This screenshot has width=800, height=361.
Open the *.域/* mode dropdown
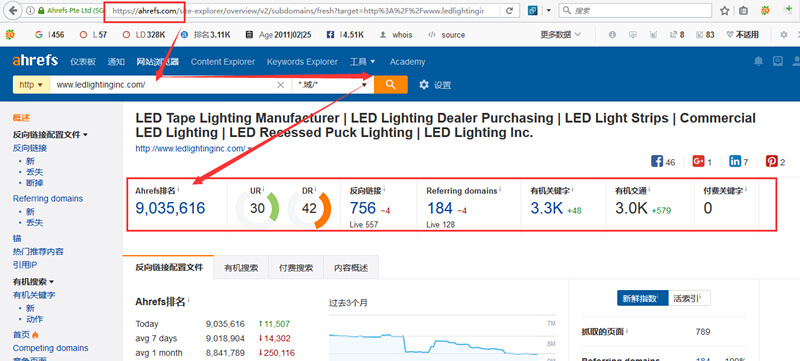(333, 85)
